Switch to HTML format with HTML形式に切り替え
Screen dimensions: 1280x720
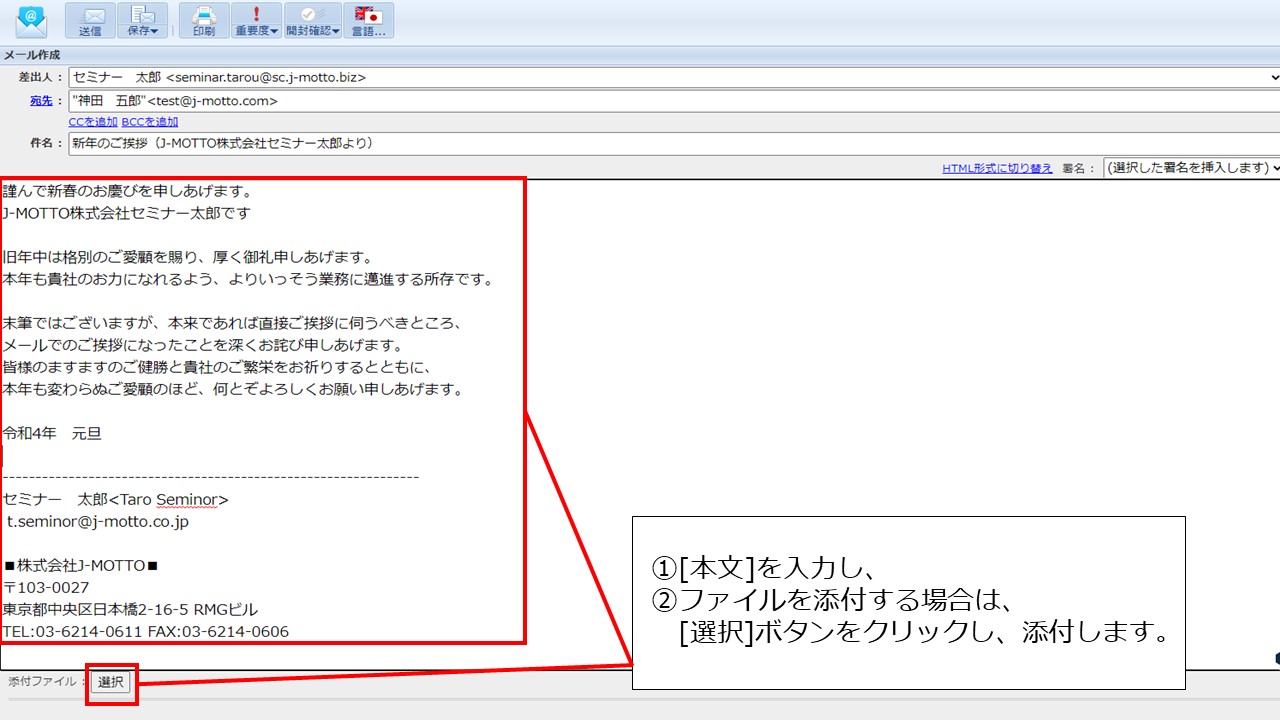(x=997, y=168)
